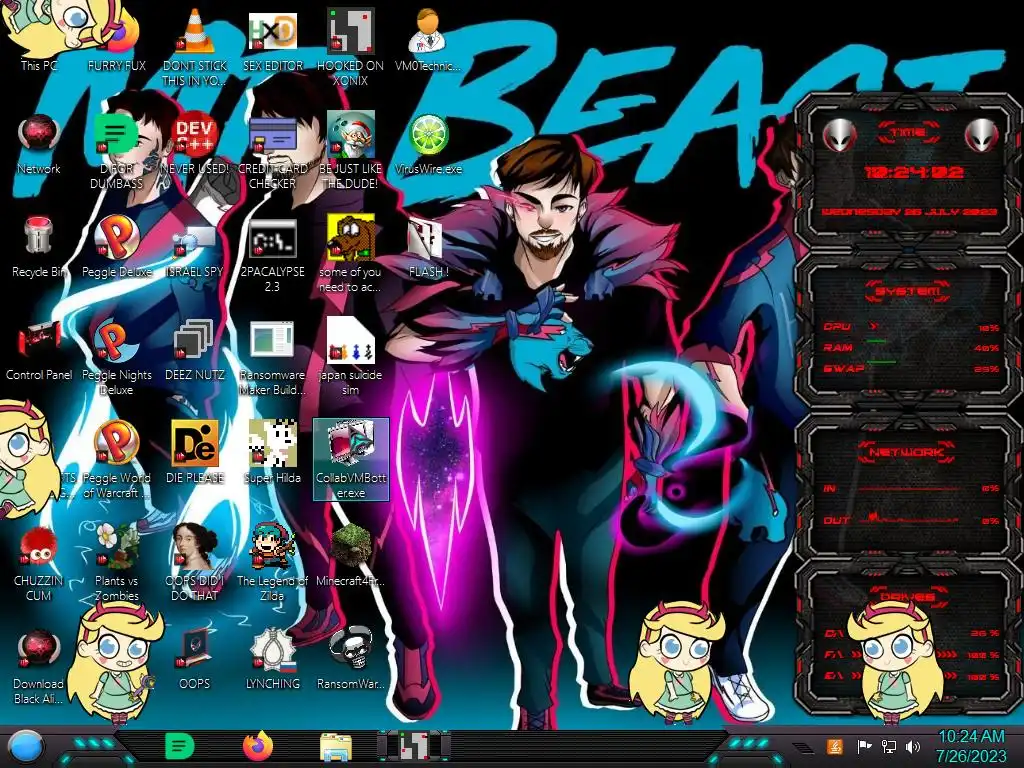Switch to the running Xonix taskbar item

click(414, 746)
